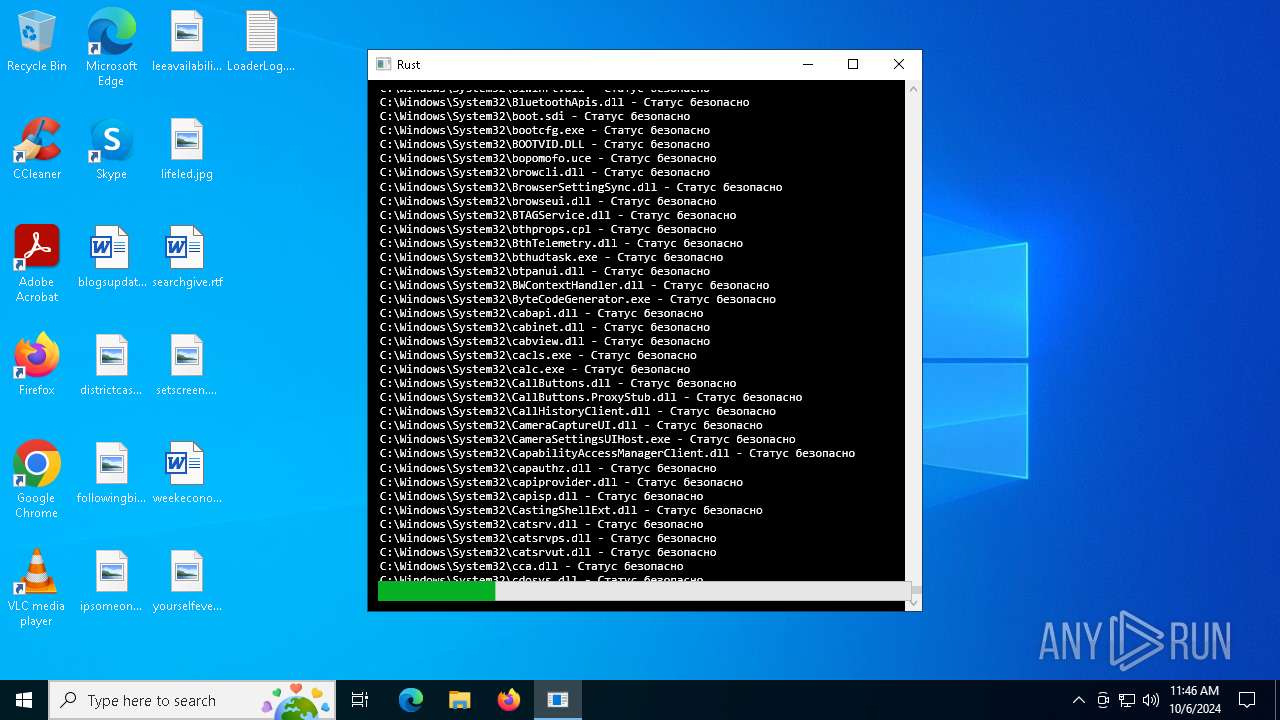Screen dimensions: 1280x720
Task: Click the bootcfg.exe log line
Action: click(544, 130)
